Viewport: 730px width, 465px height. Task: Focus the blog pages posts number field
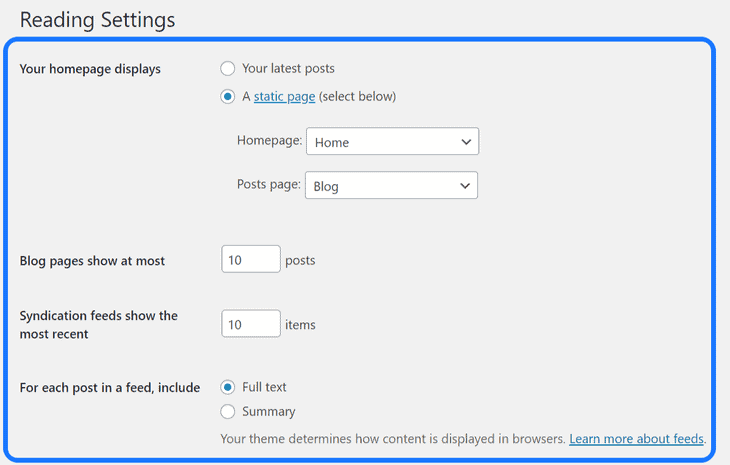pyautogui.click(x=250, y=260)
